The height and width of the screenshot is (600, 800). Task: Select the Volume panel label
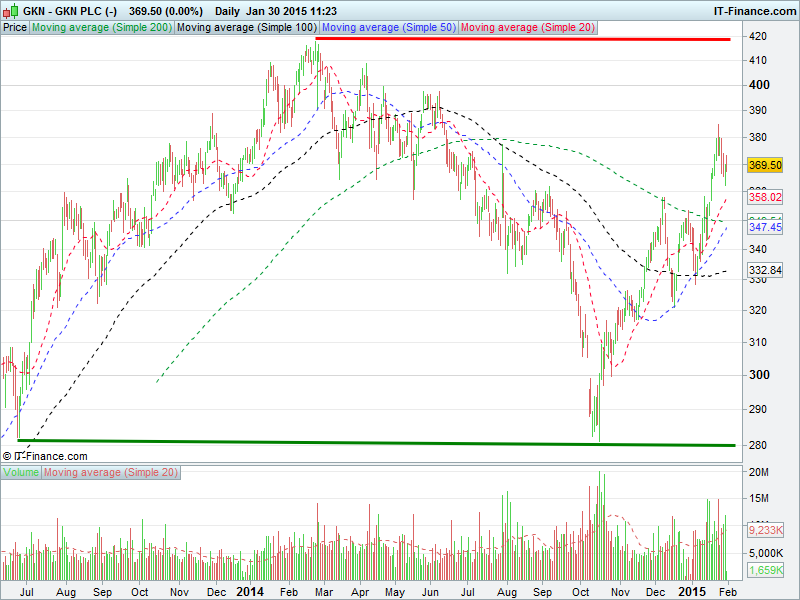tap(21, 471)
